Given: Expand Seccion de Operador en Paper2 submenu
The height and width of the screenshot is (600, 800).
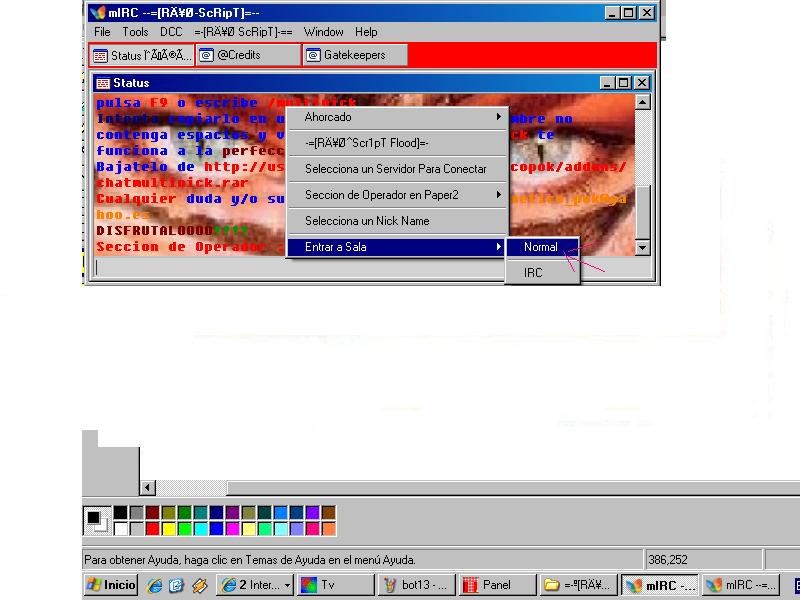Looking at the screenshot, I should click(397, 195).
